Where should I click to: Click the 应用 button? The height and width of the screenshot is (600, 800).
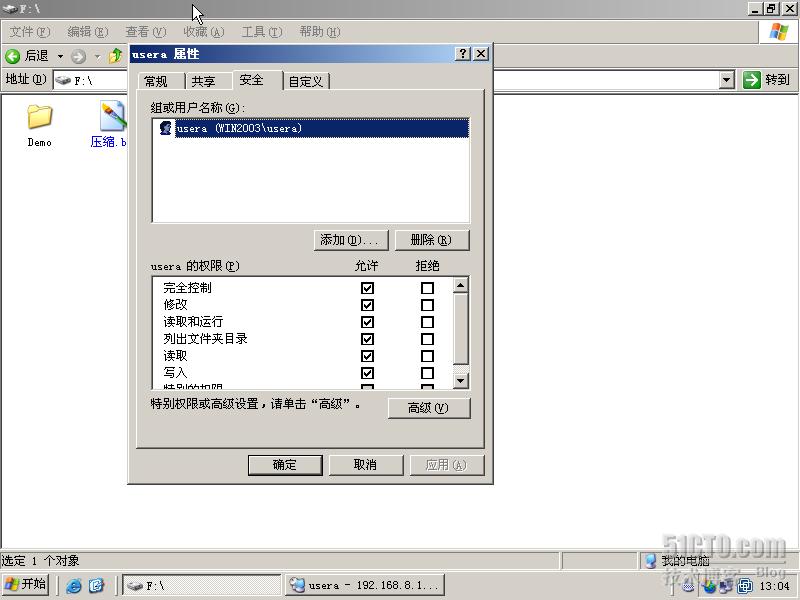(x=446, y=465)
